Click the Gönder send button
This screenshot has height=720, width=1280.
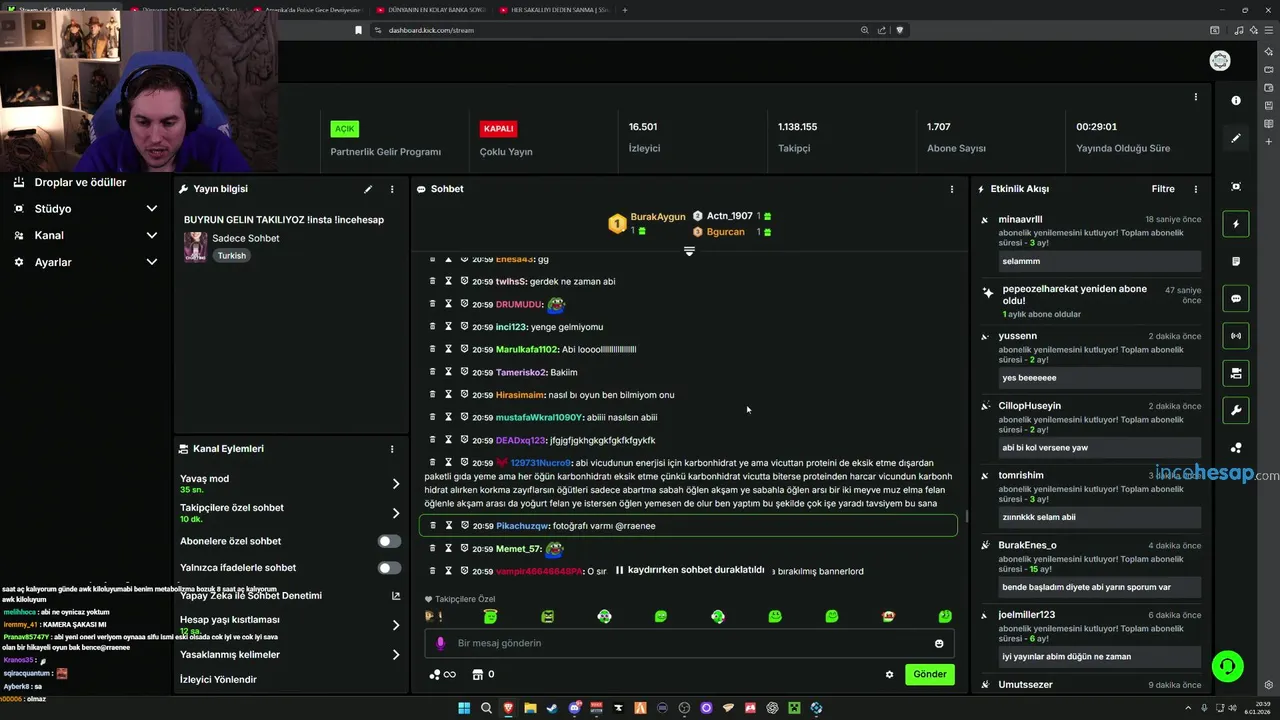(929, 674)
